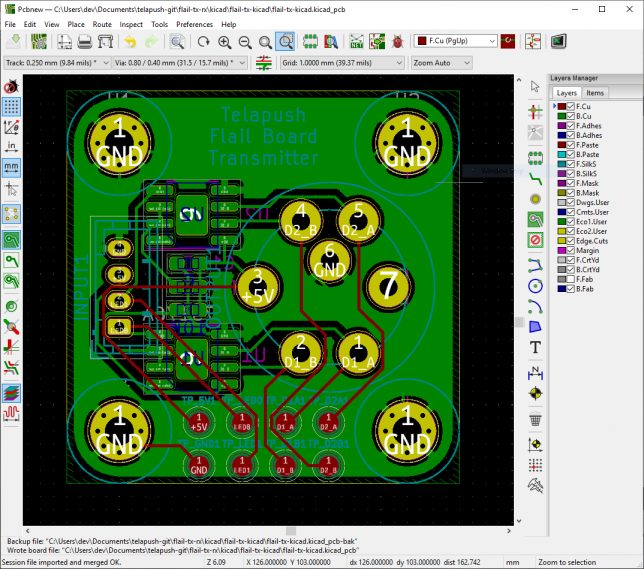Select the Add filled zone tool
The height and width of the screenshot is (569, 644).
click(535, 220)
